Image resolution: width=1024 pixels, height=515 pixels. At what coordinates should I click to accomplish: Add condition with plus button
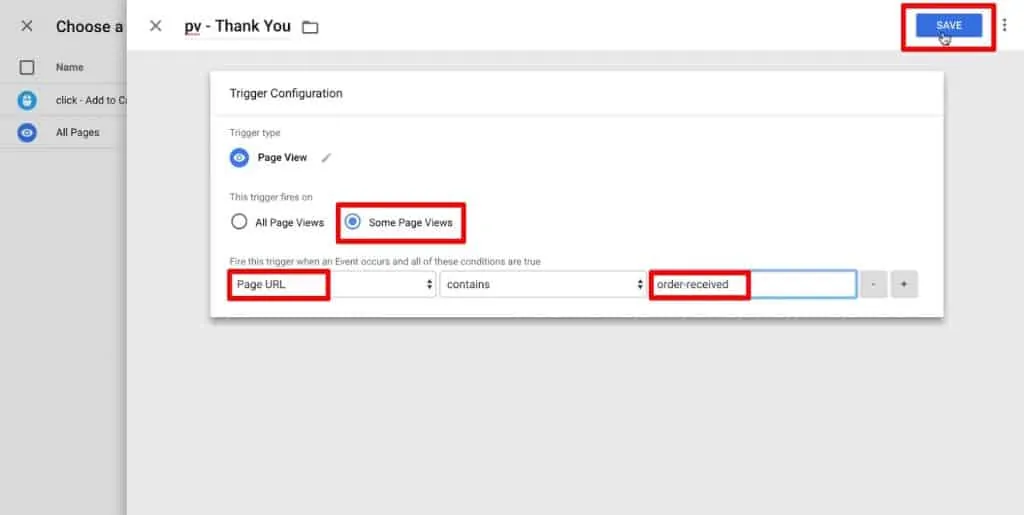point(904,285)
